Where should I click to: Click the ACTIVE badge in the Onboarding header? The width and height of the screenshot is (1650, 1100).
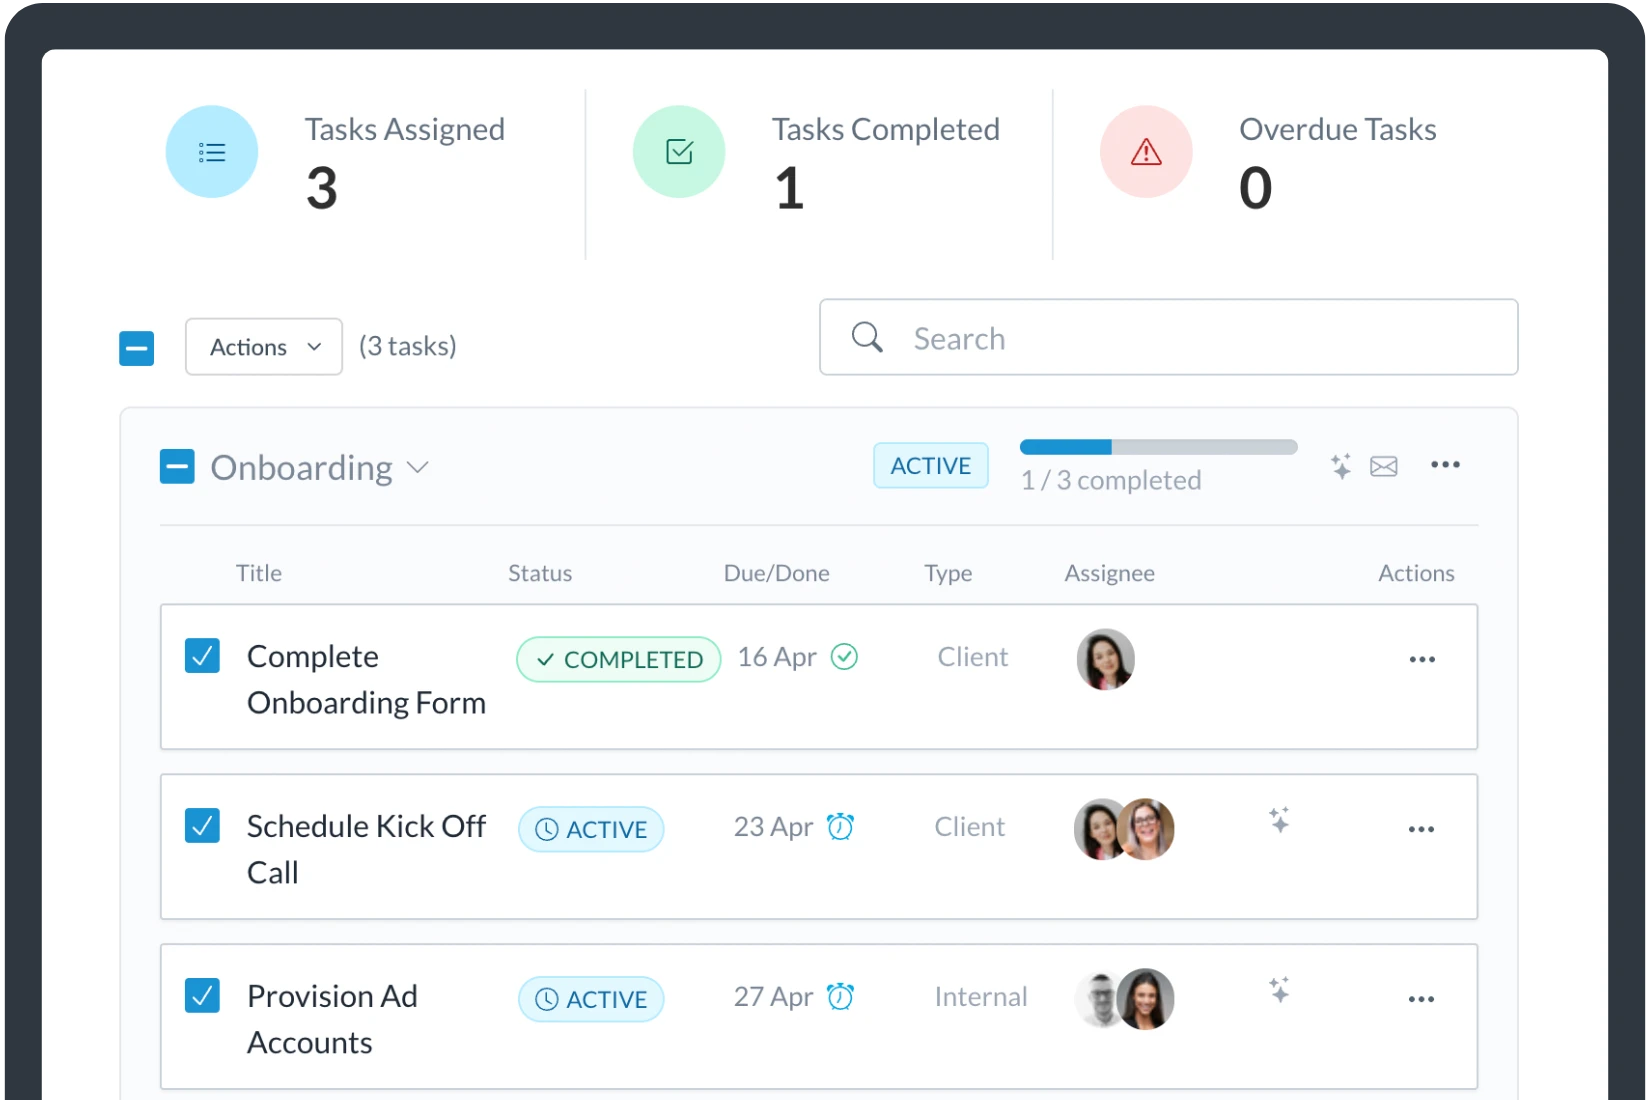click(930, 465)
